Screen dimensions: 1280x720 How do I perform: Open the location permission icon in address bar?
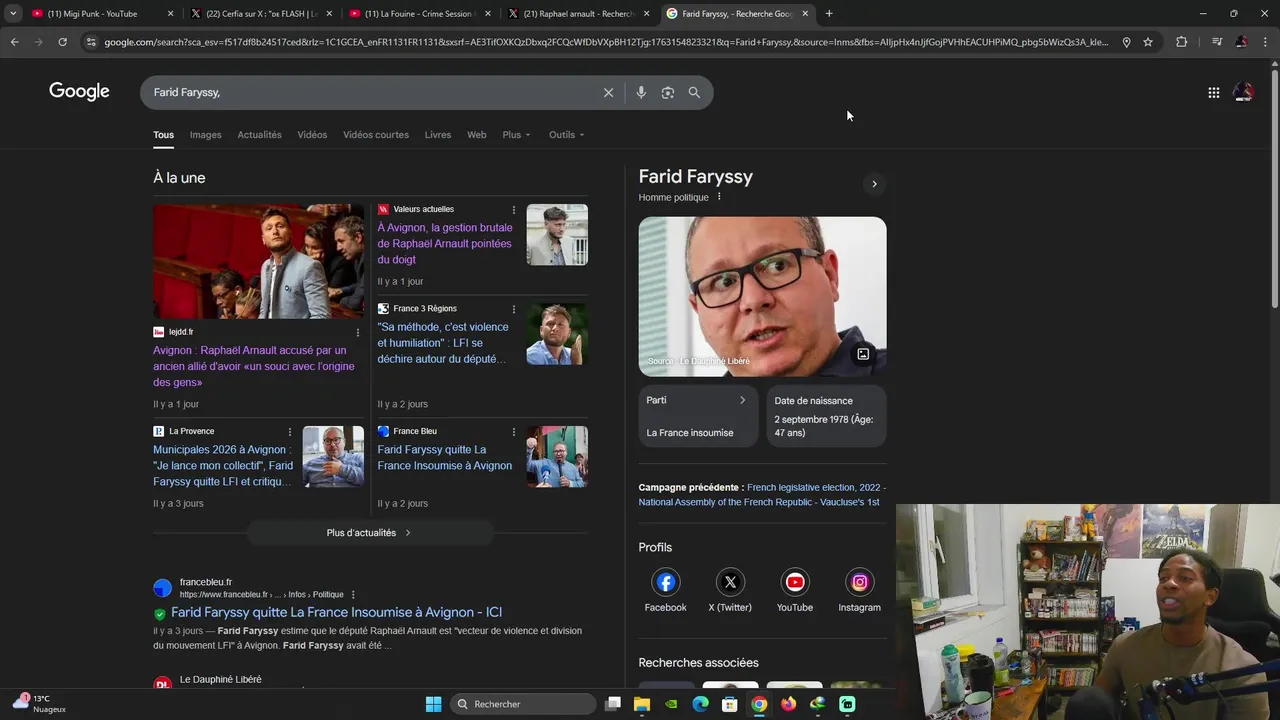(1126, 42)
